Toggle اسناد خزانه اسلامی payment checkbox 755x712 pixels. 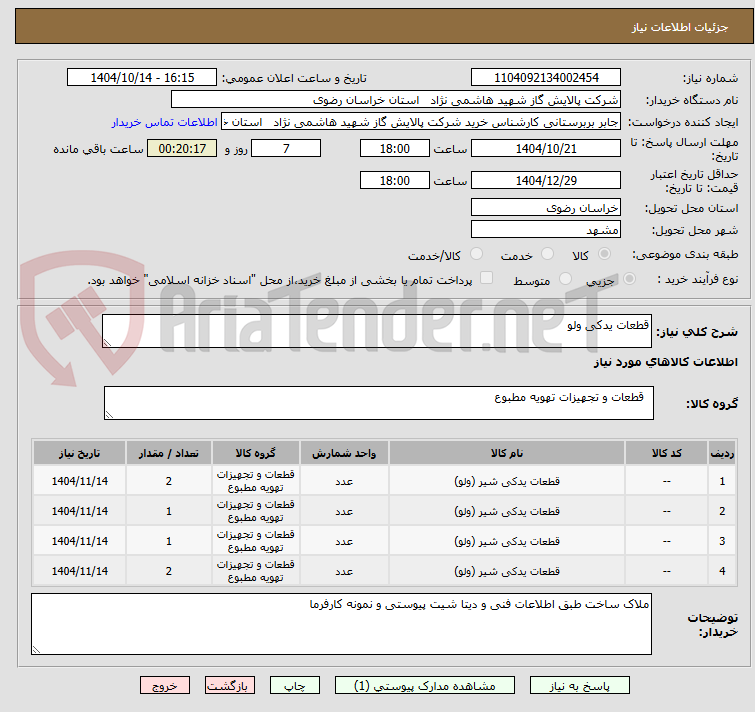coord(487,278)
